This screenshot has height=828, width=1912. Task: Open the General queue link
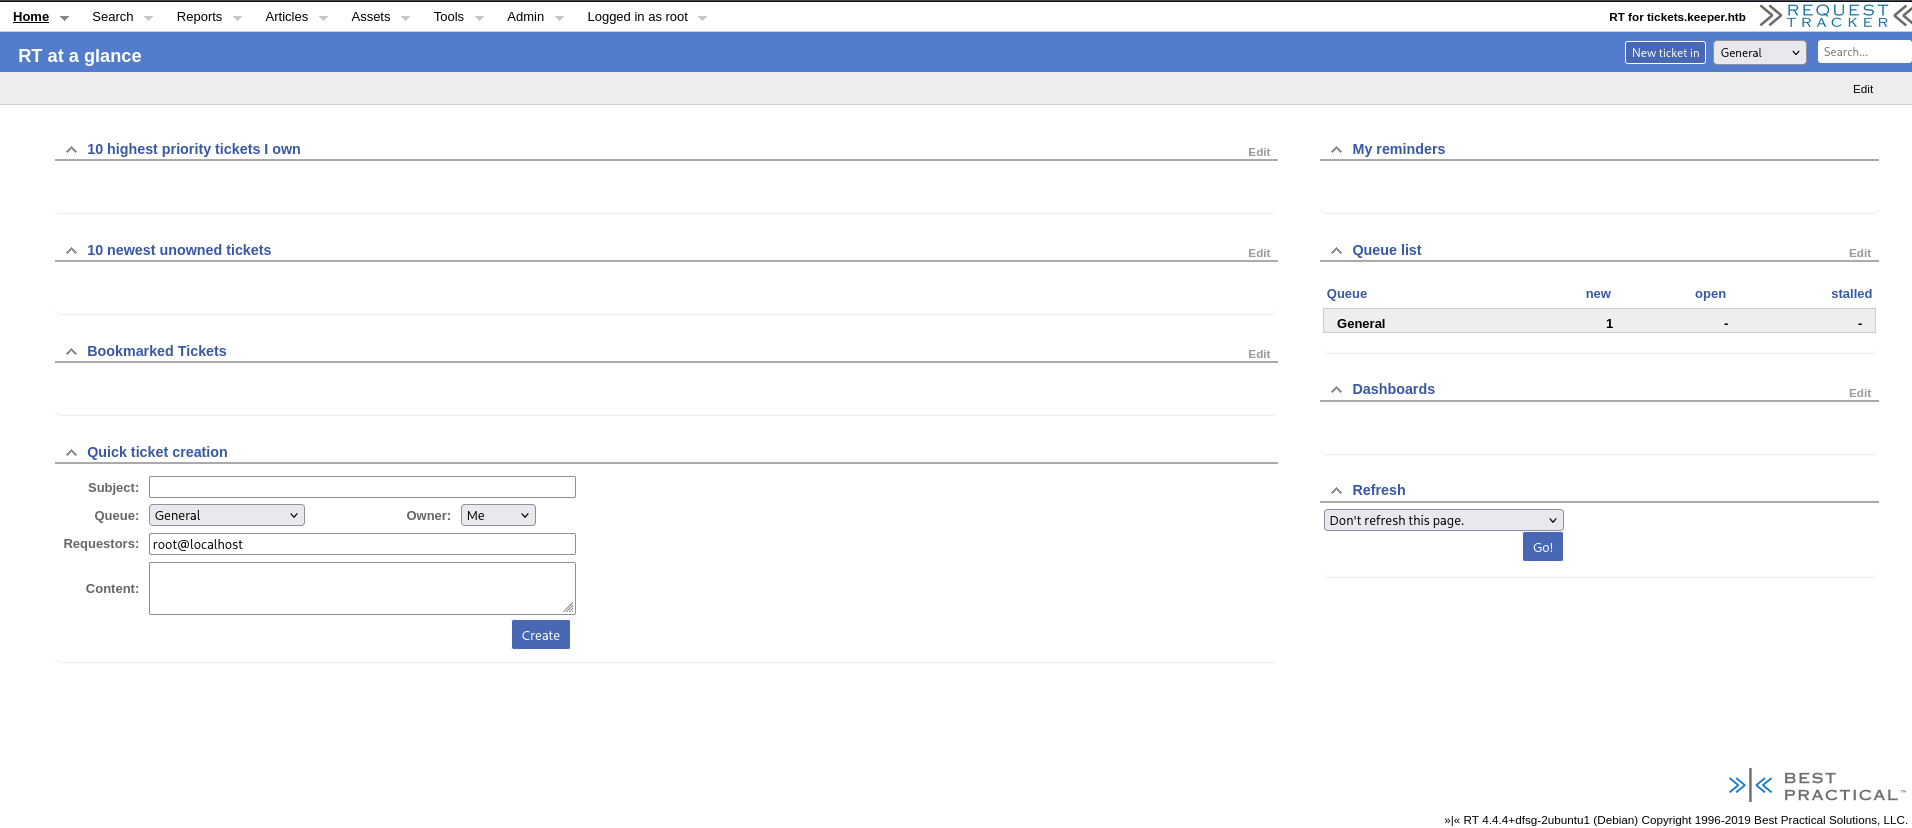click(x=1360, y=323)
